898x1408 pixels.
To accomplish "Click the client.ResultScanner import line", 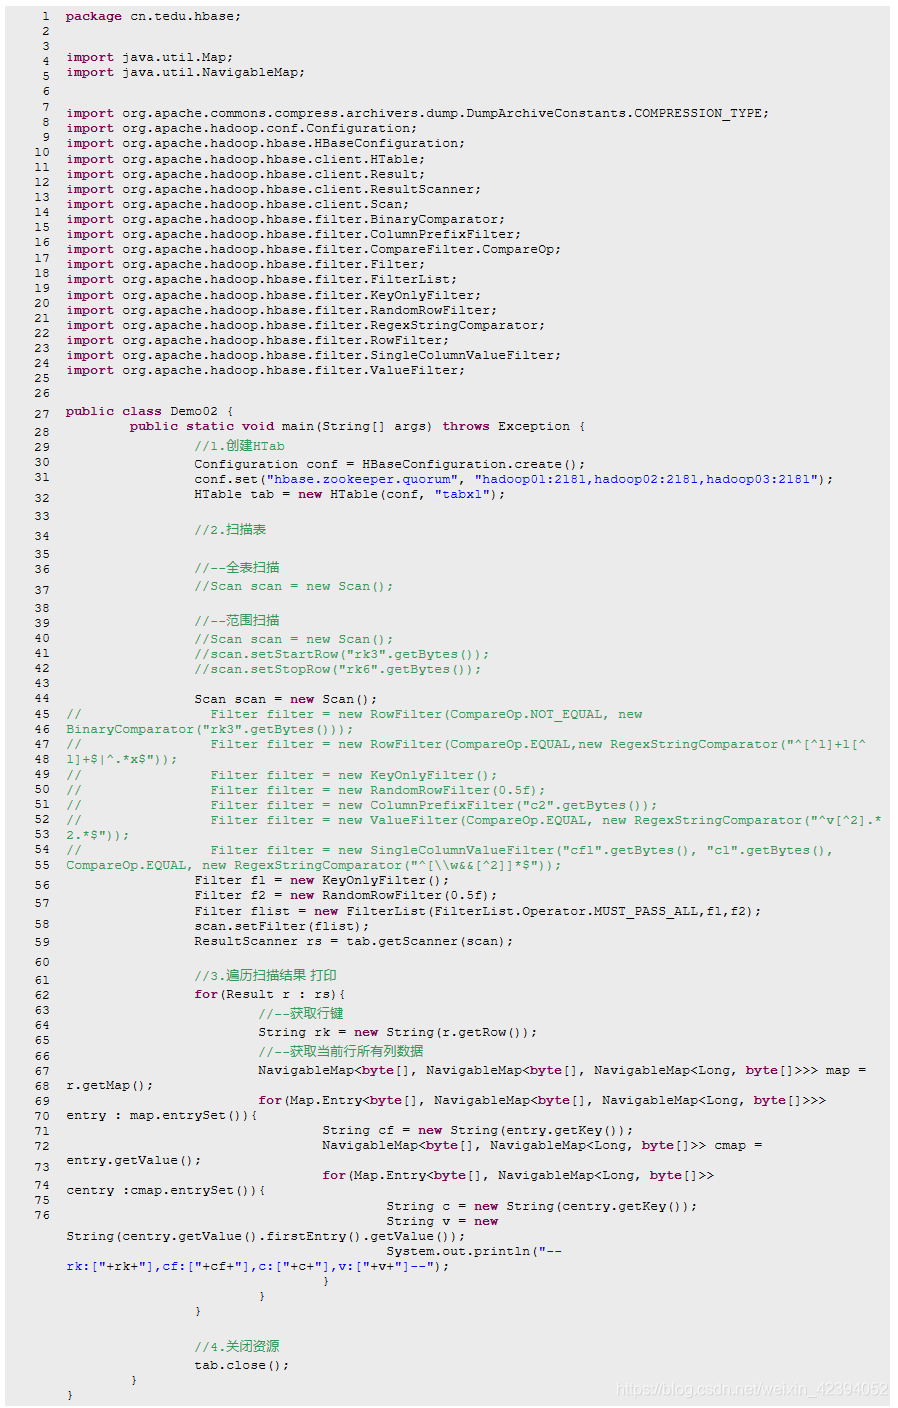I will (274, 189).
